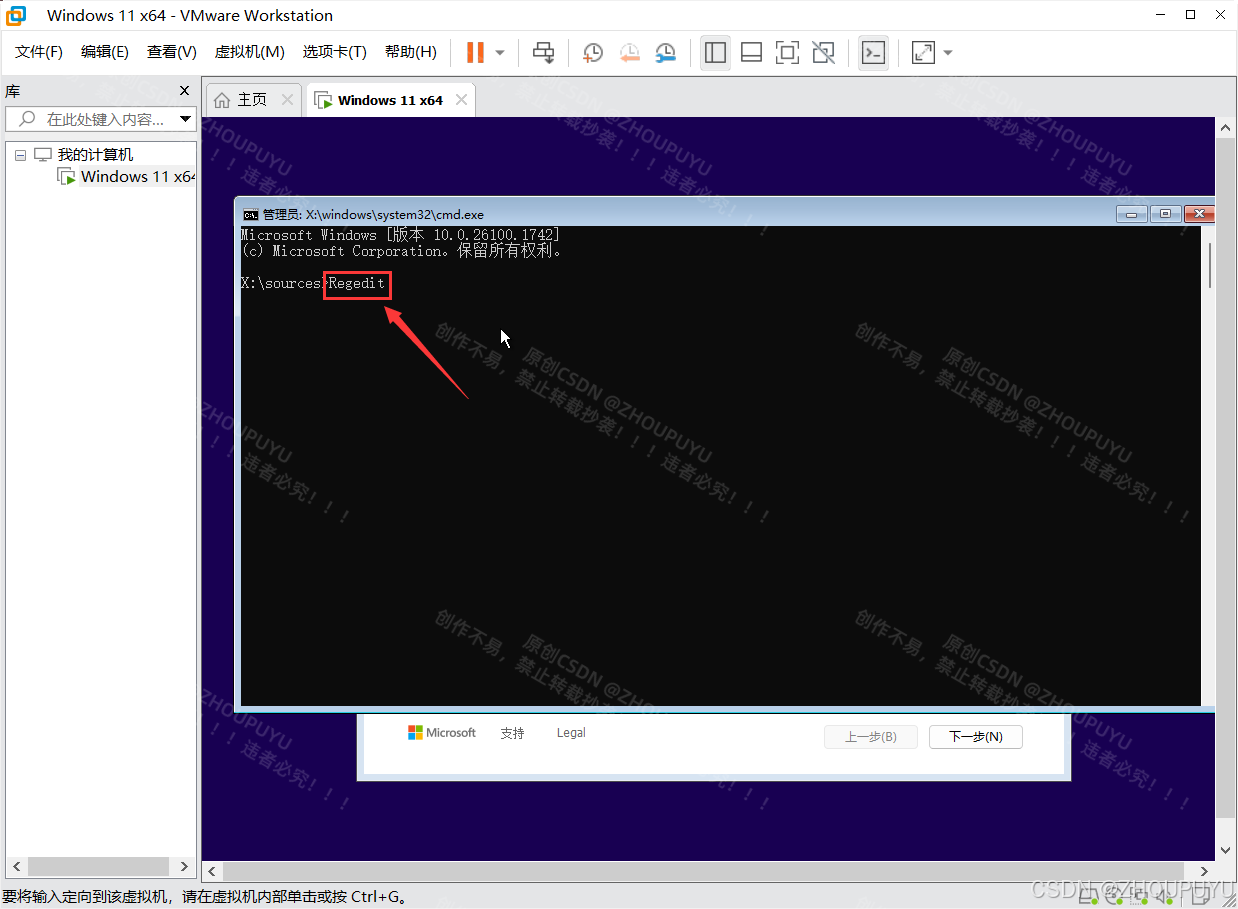The height and width of the screenshot is (909, 1238).
Task: Click the VM view scroll down arrow
Action: (x=1227, y=850)
